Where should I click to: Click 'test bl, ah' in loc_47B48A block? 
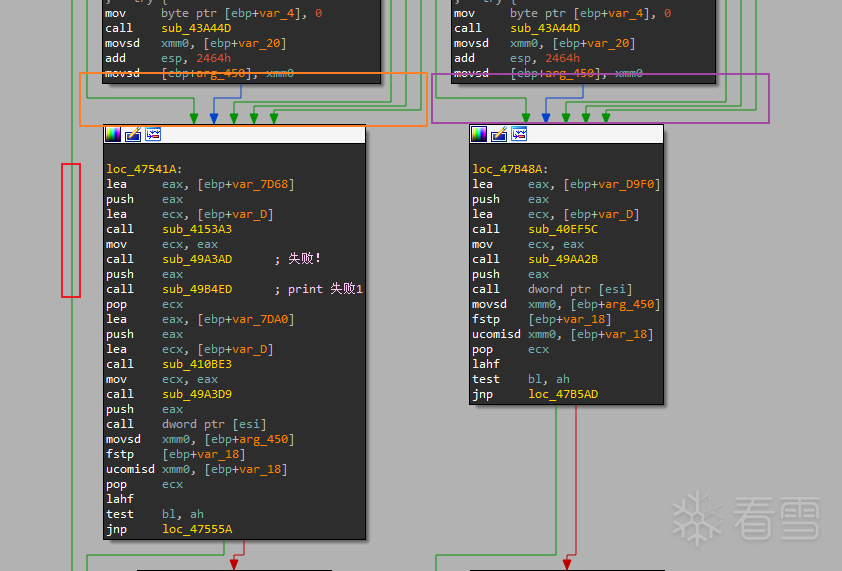(x=521, y=379)
